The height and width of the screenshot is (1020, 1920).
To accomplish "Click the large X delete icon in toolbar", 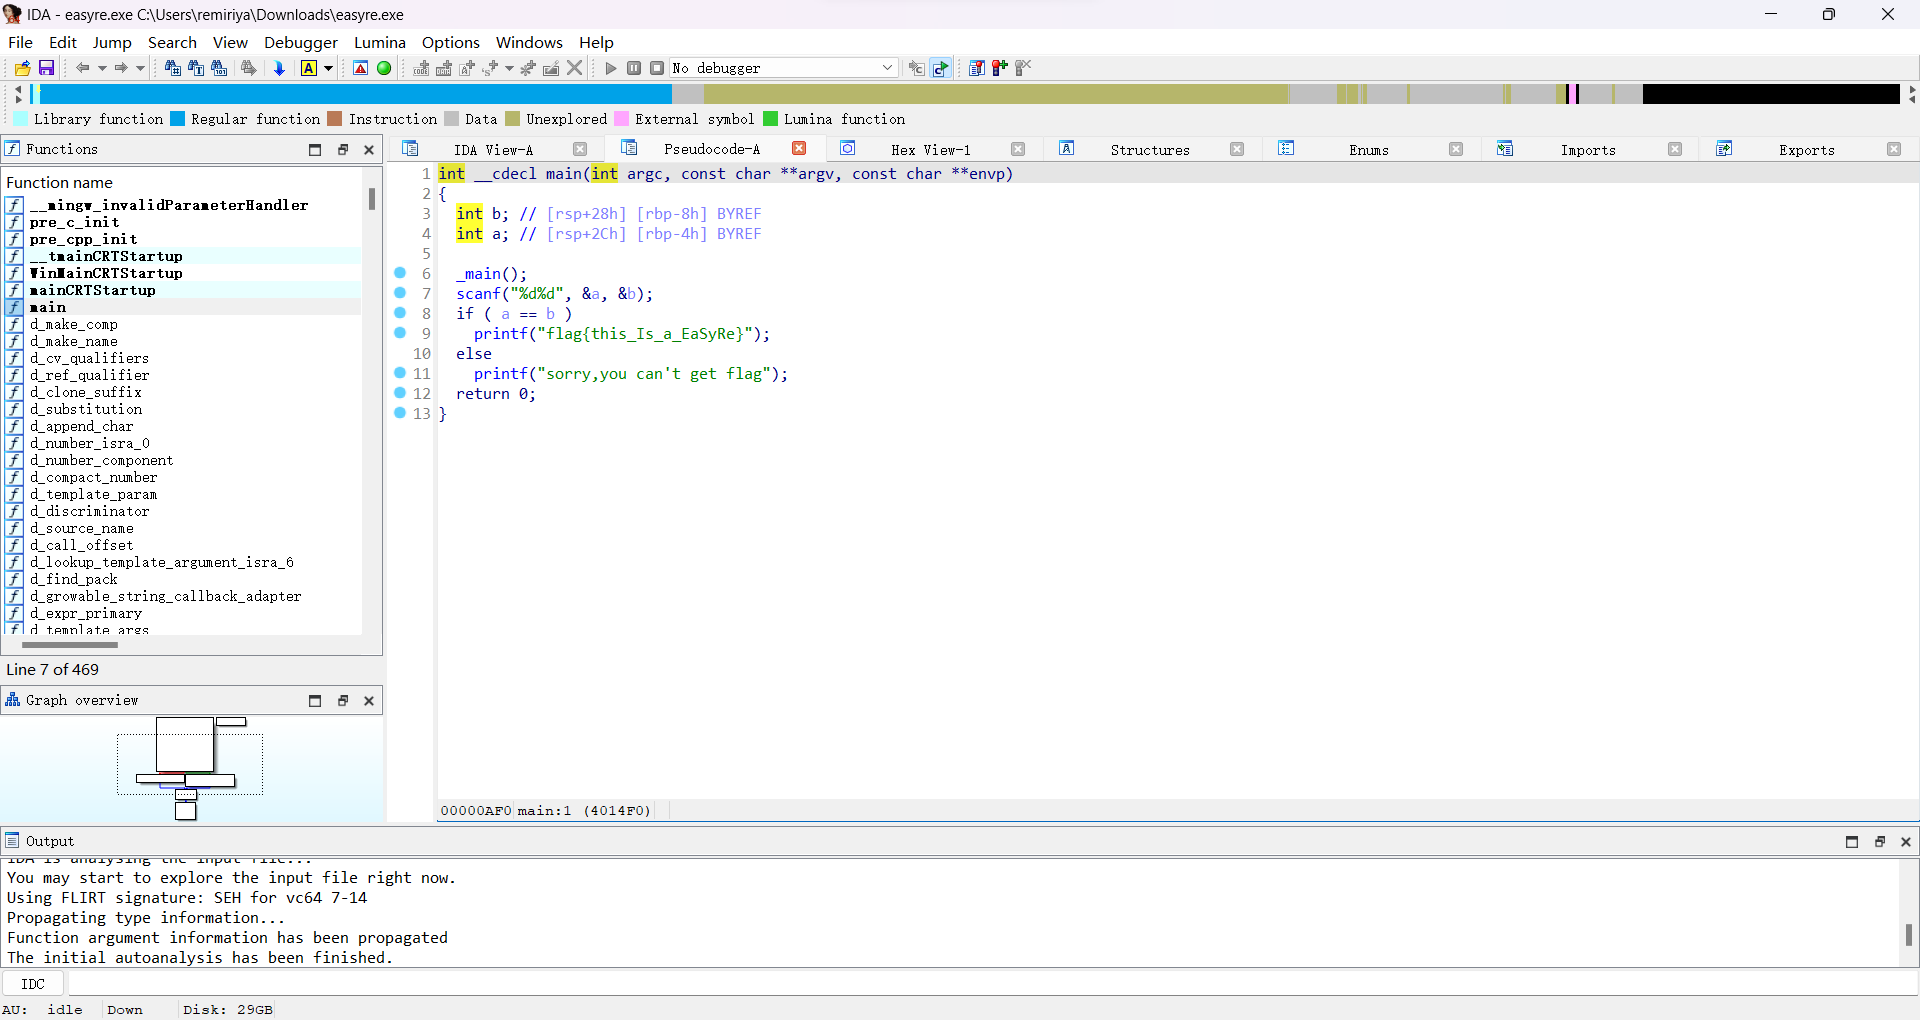I will [x=575, y=68].
